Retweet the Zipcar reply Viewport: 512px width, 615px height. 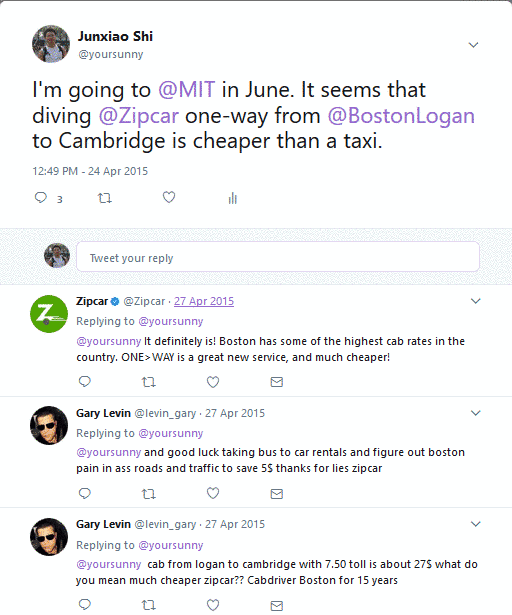(x=149, y=382)
